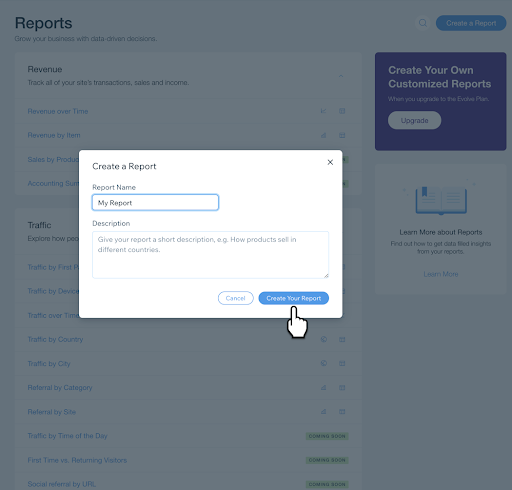Click the Report Name input field

155,202
